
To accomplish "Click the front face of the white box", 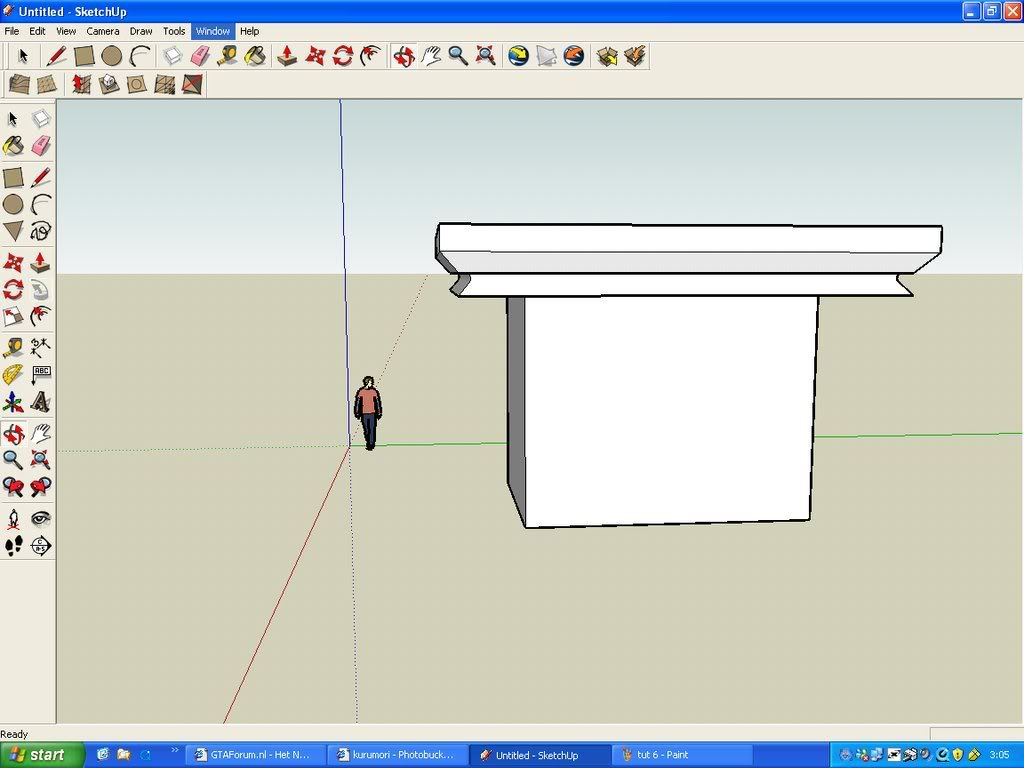I will [671, 411].
